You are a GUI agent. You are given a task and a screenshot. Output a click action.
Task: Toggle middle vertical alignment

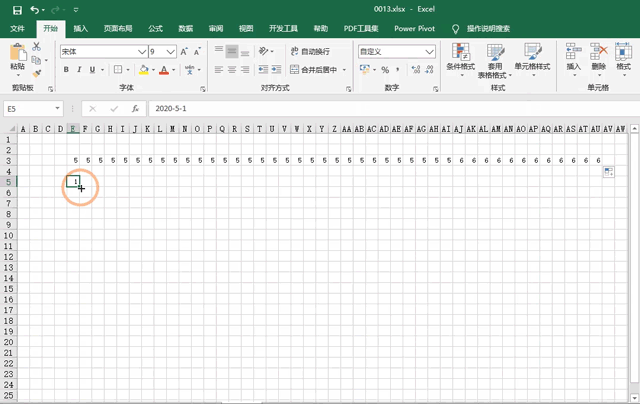coord(232,51)
